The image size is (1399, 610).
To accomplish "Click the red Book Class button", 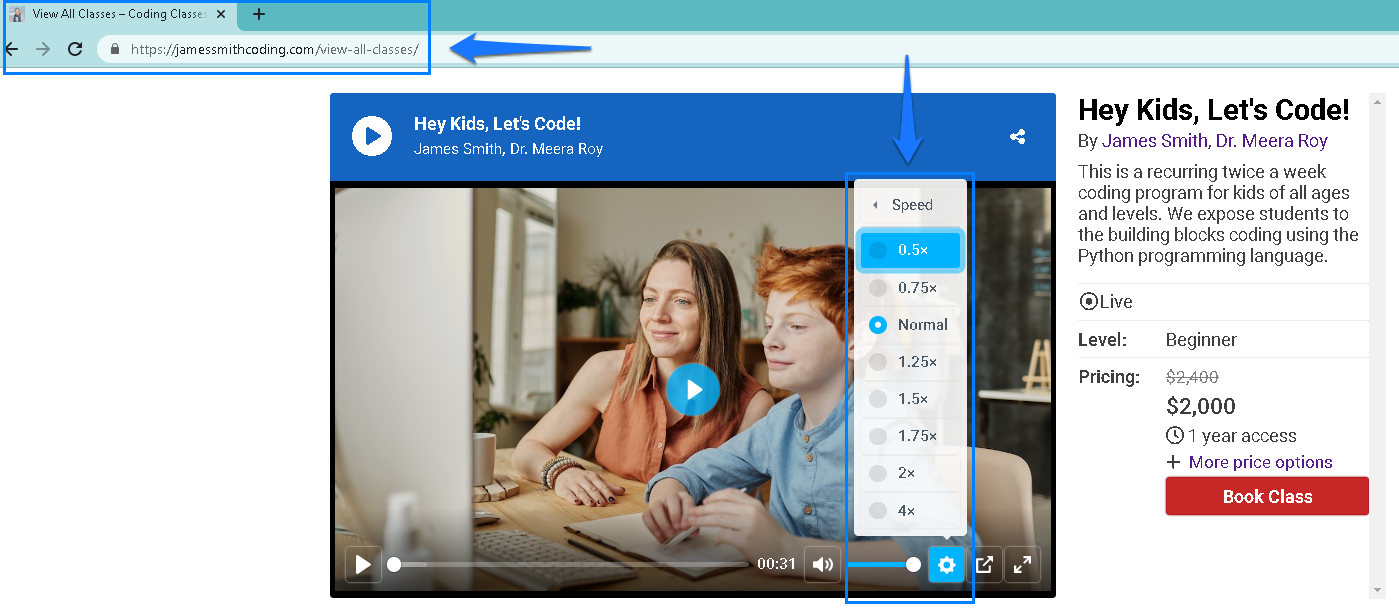I will tap(1267, 496).
